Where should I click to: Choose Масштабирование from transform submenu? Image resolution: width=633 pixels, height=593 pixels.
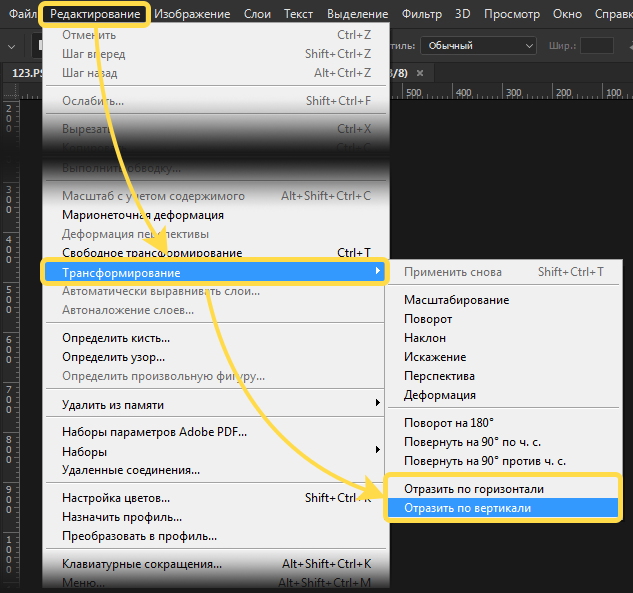[456, 299]
